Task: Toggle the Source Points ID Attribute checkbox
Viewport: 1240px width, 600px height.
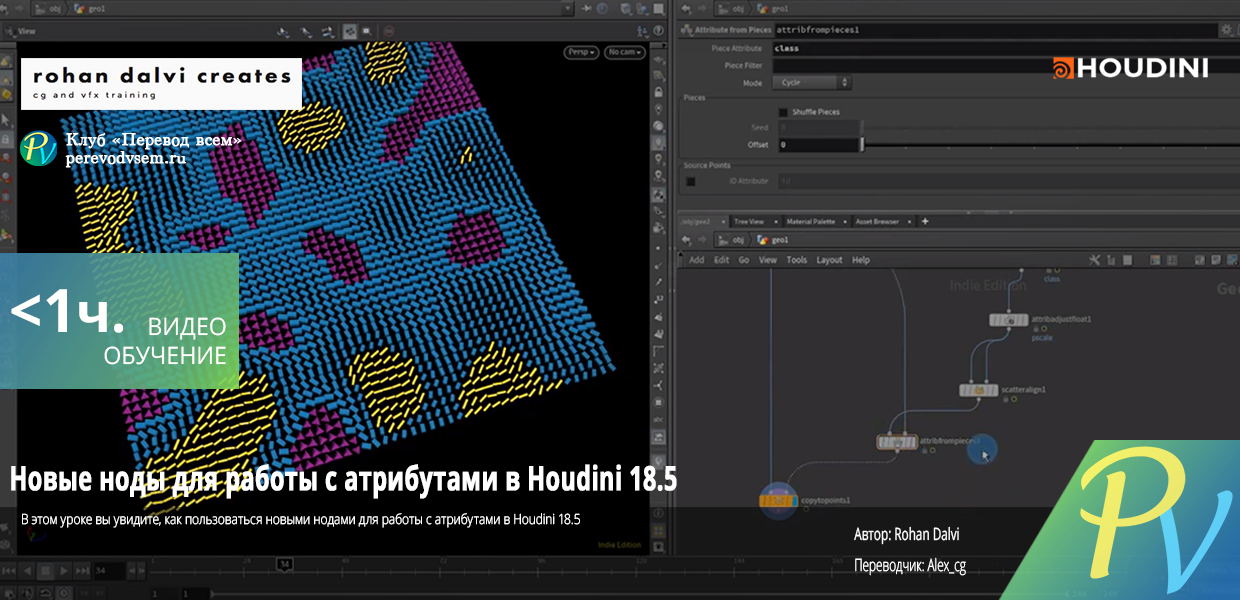Action: tap(690, 181)
